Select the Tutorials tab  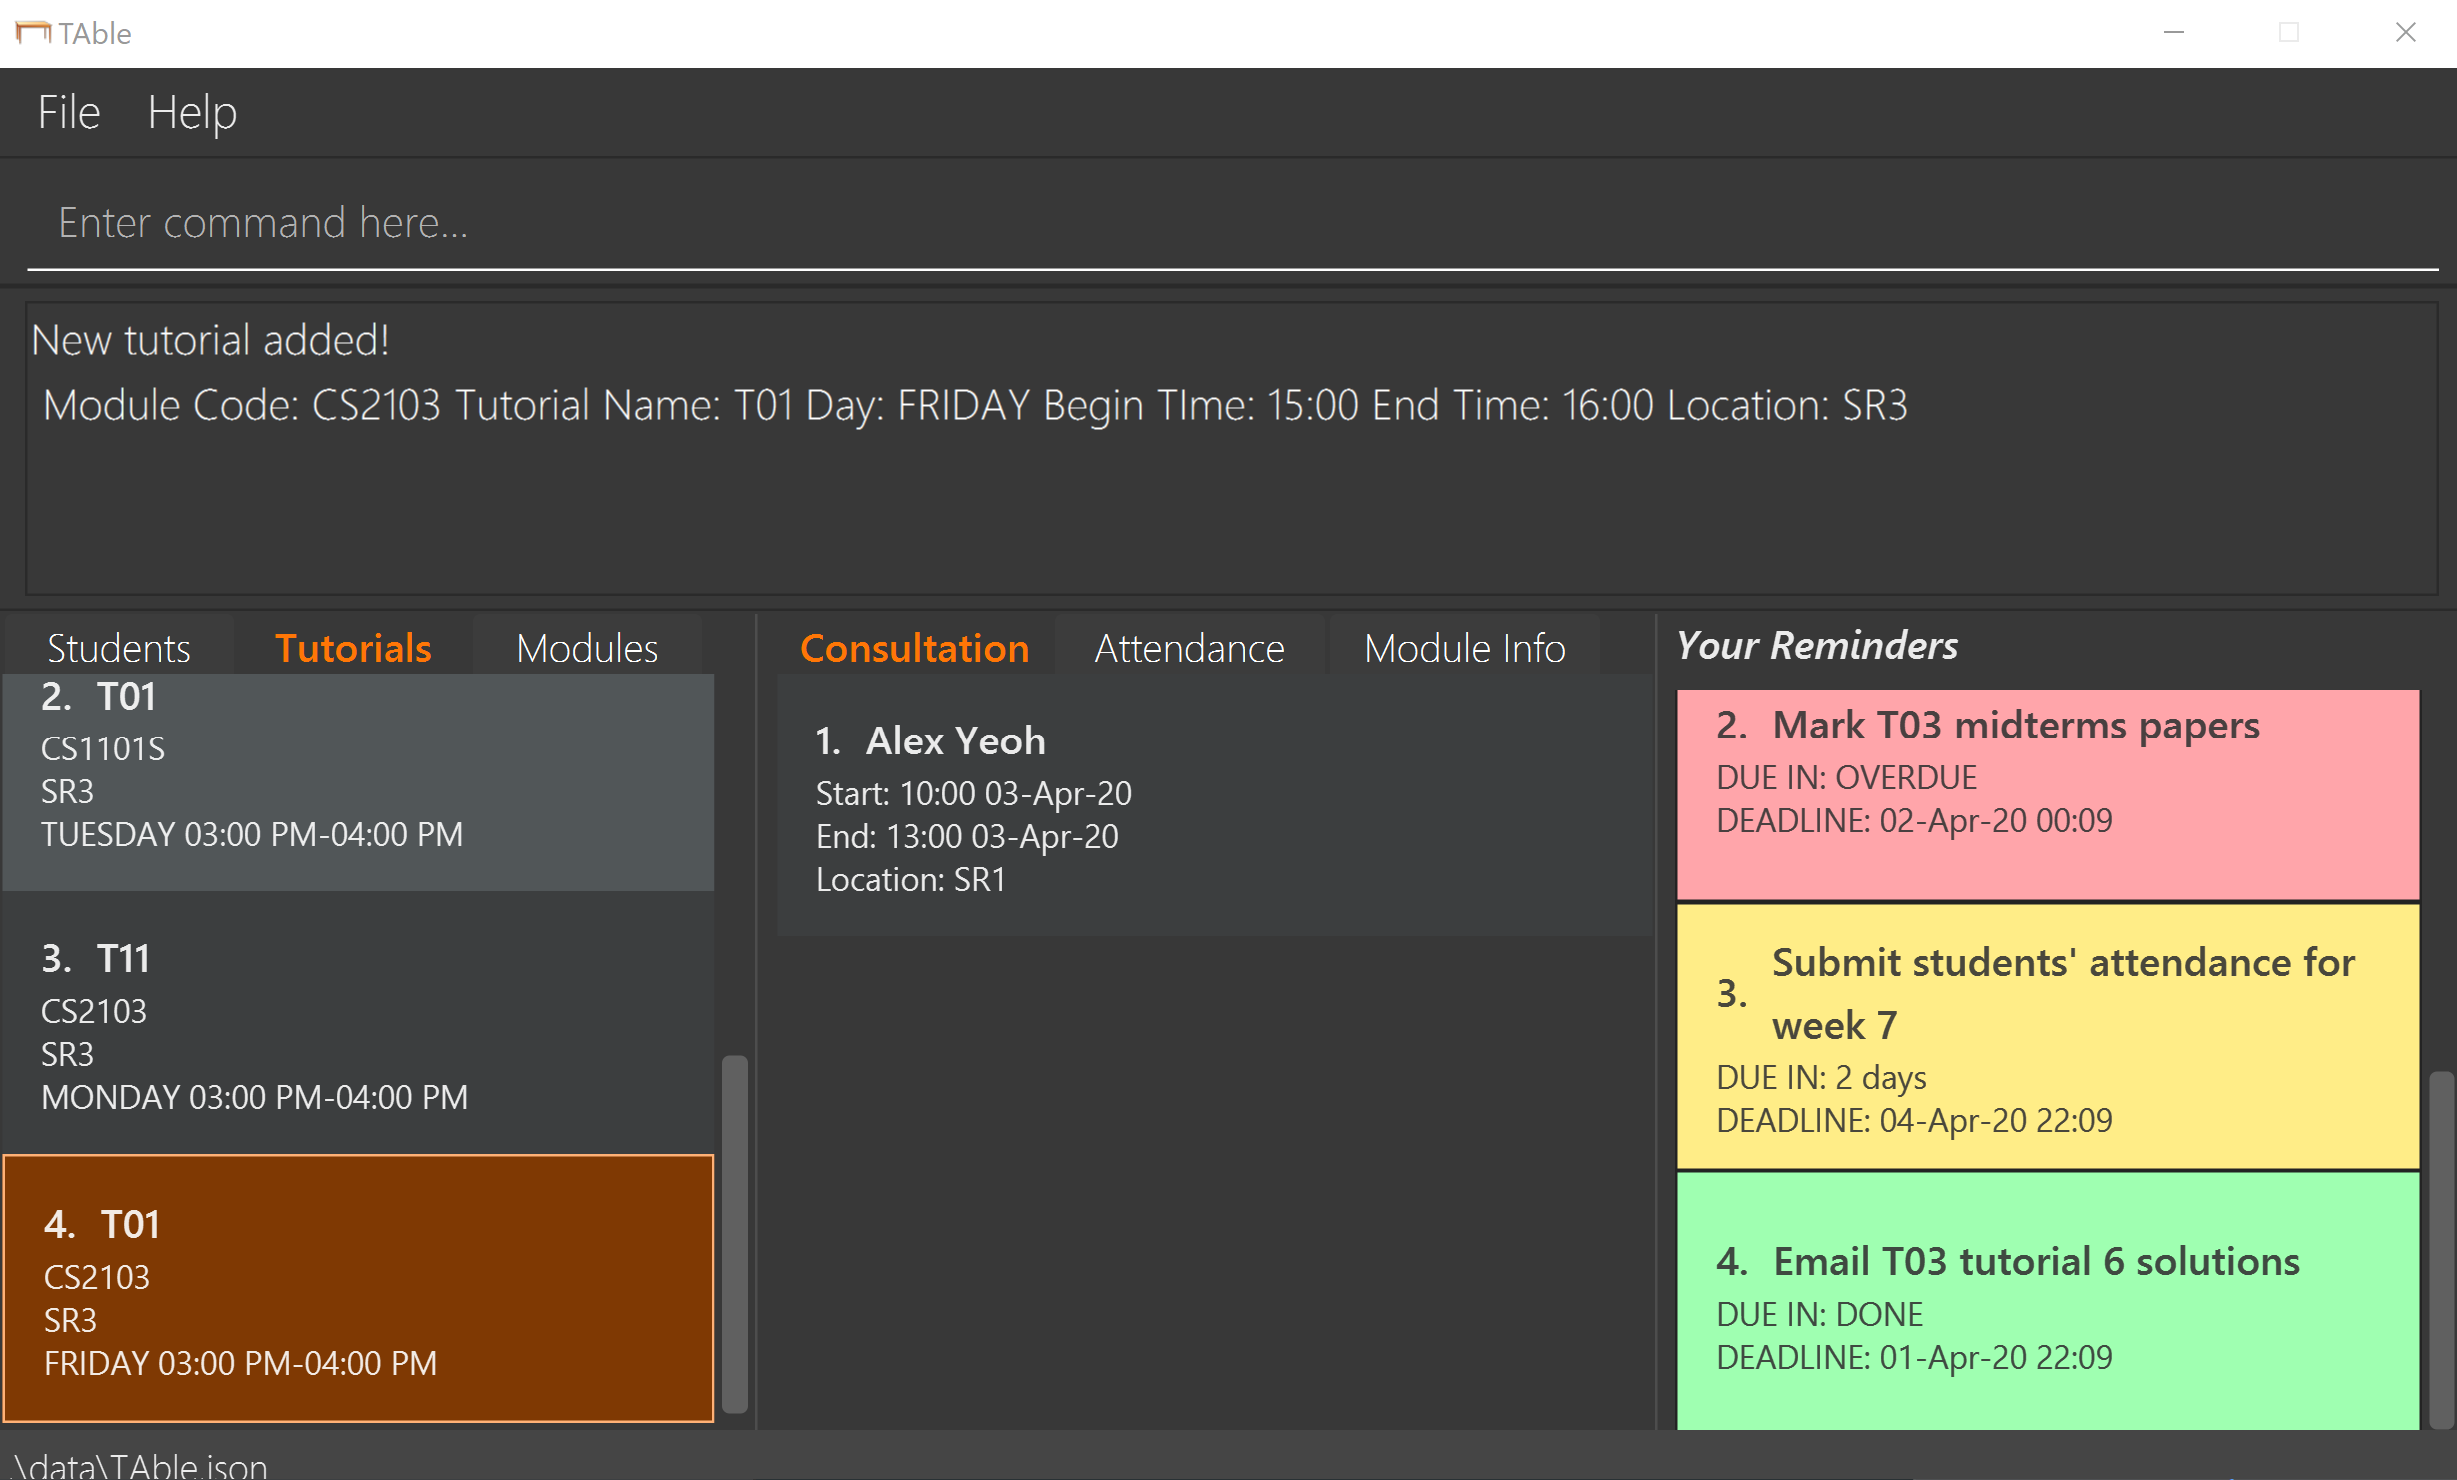(353, 648)
